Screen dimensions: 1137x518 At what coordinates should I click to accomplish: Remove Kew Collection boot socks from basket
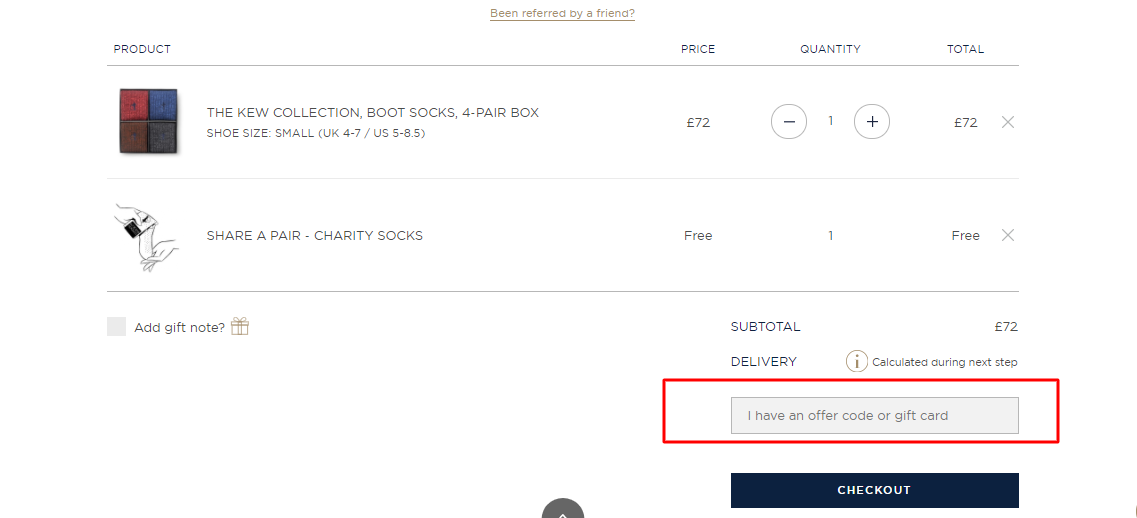click(1007, 122)
